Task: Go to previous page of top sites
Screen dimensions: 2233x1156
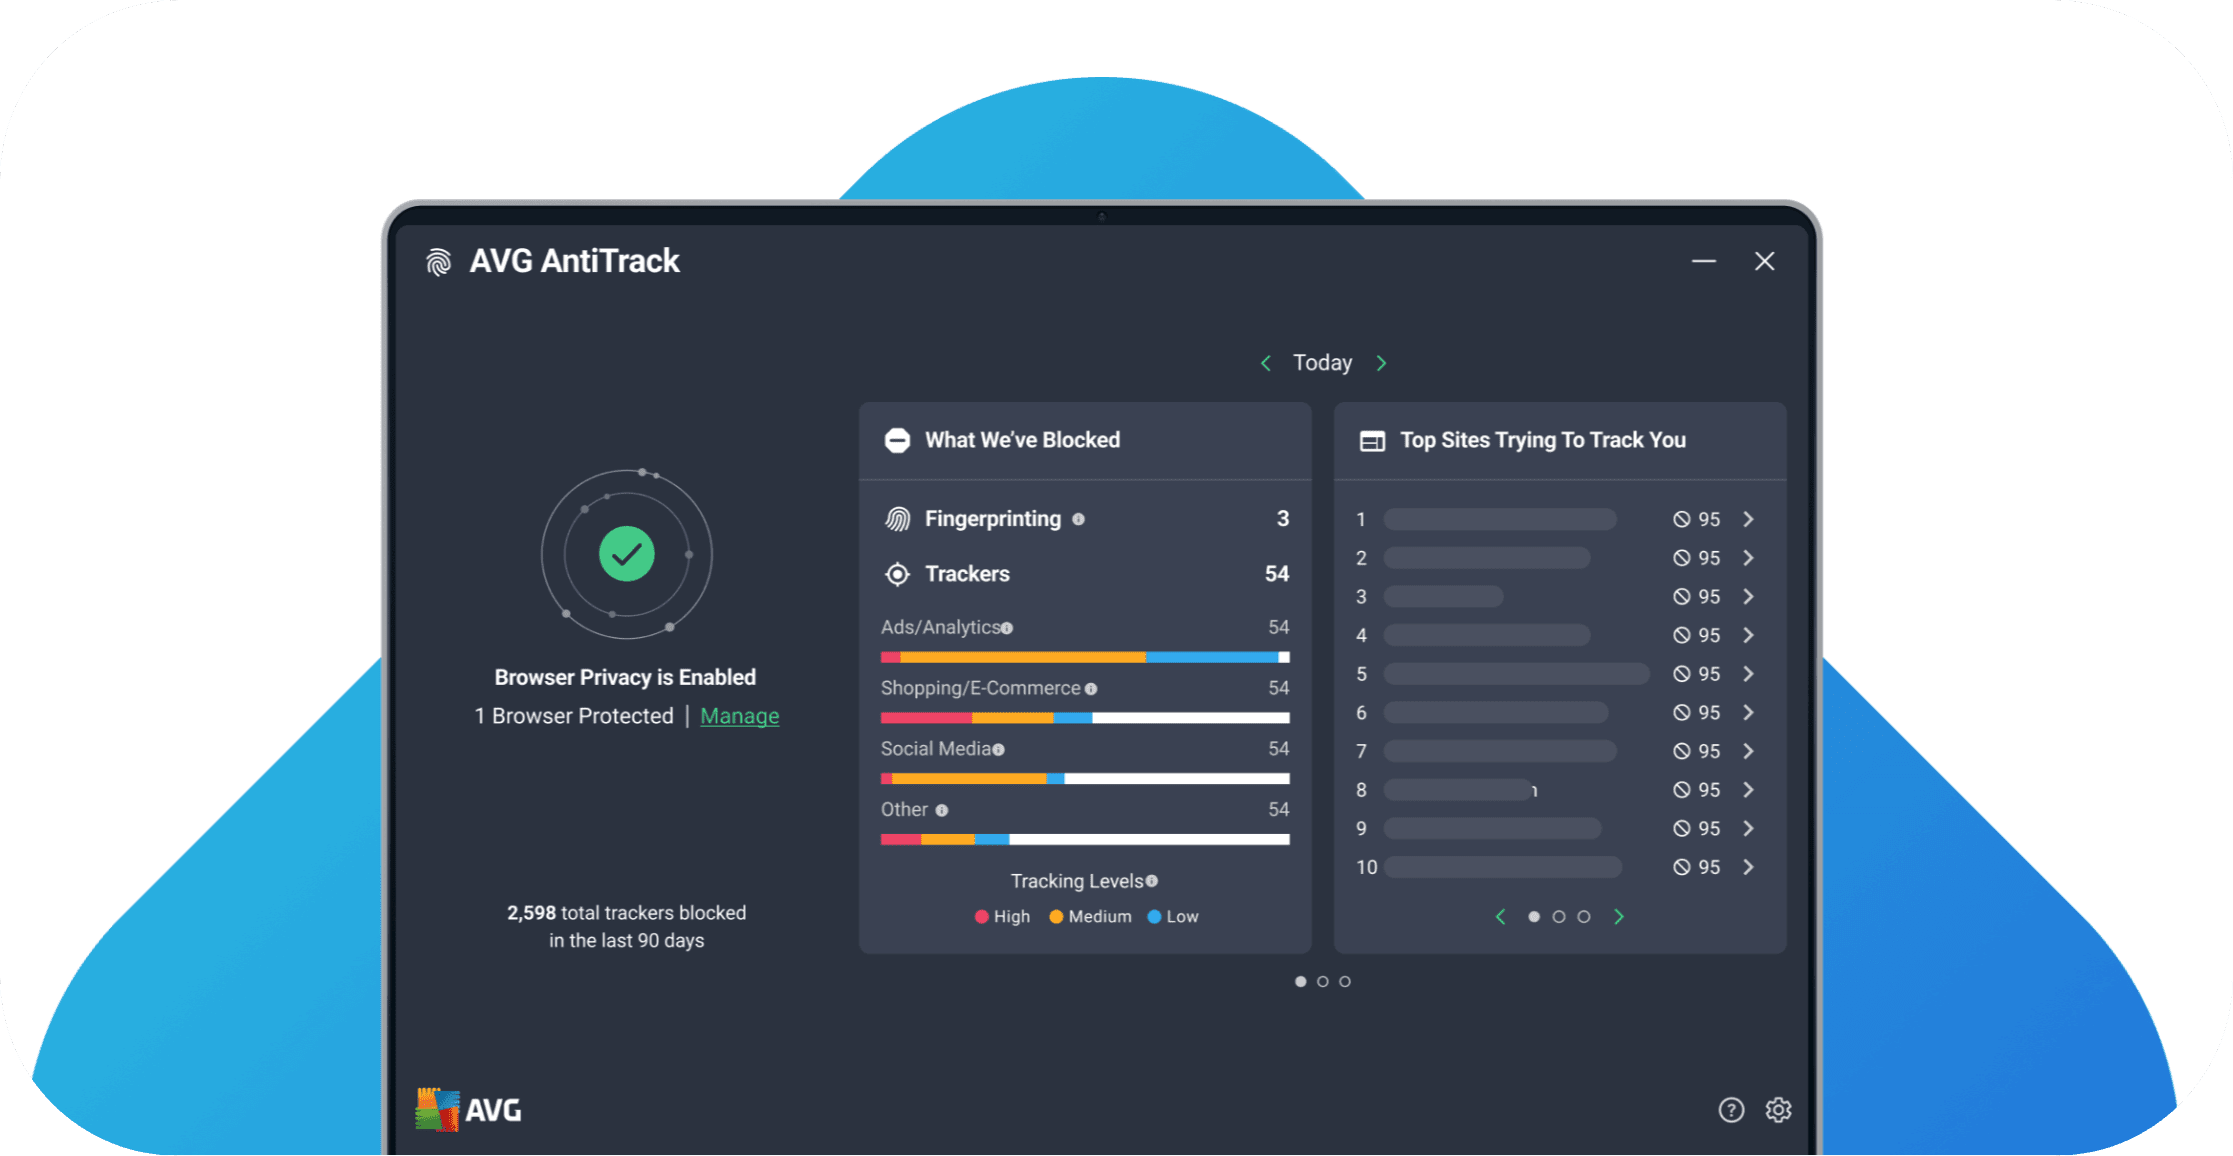Action: [1500, 917]
